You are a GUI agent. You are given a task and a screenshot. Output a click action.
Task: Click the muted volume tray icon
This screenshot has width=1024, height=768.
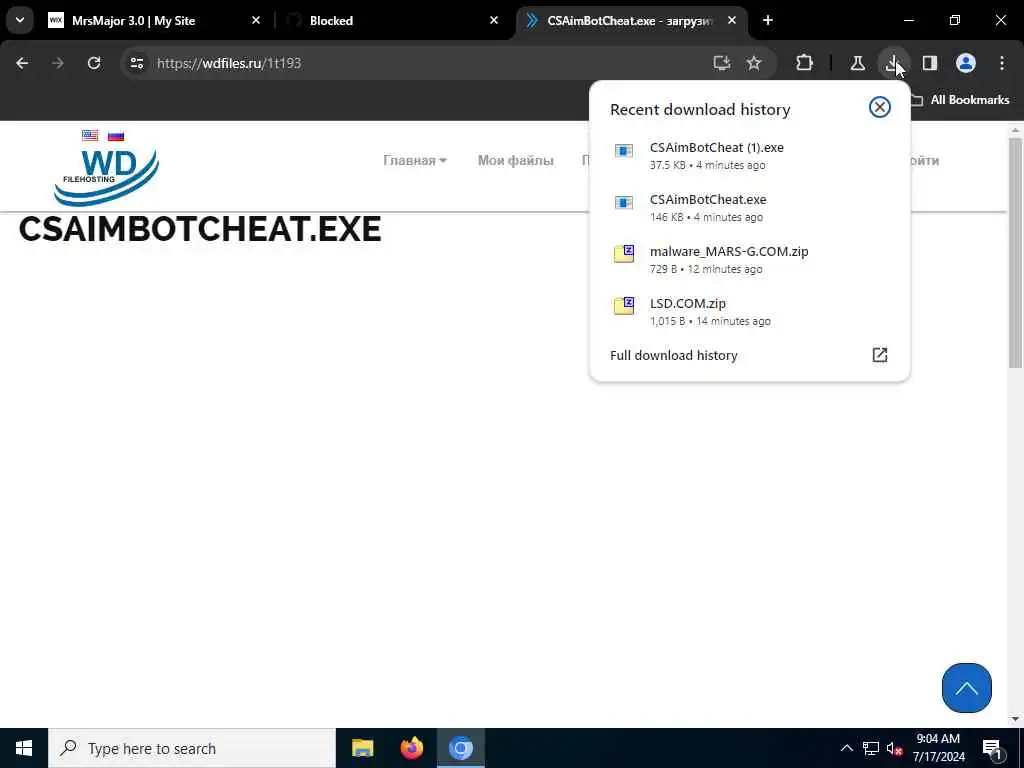[x=895, y=748]
